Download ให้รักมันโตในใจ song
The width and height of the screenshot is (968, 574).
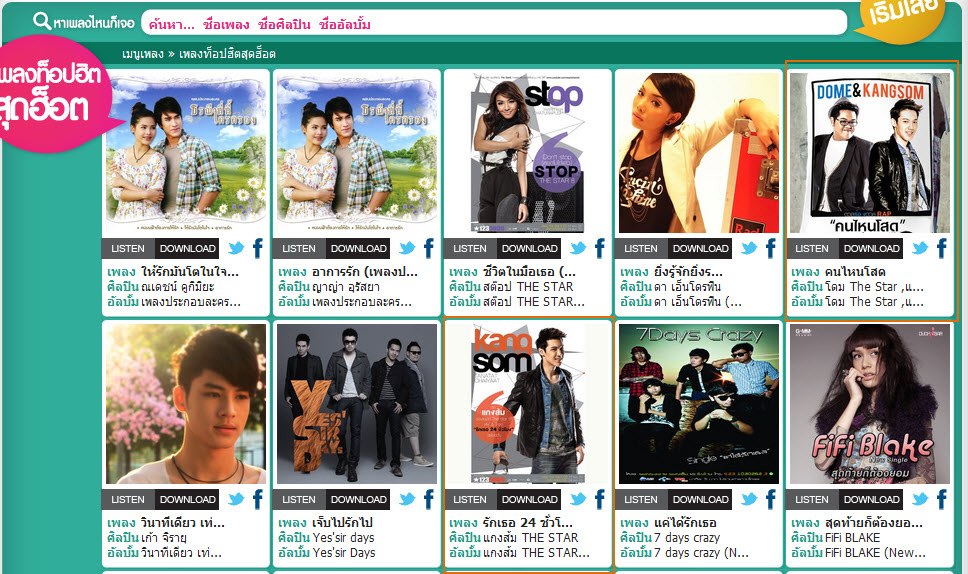[x=187, y=249]
